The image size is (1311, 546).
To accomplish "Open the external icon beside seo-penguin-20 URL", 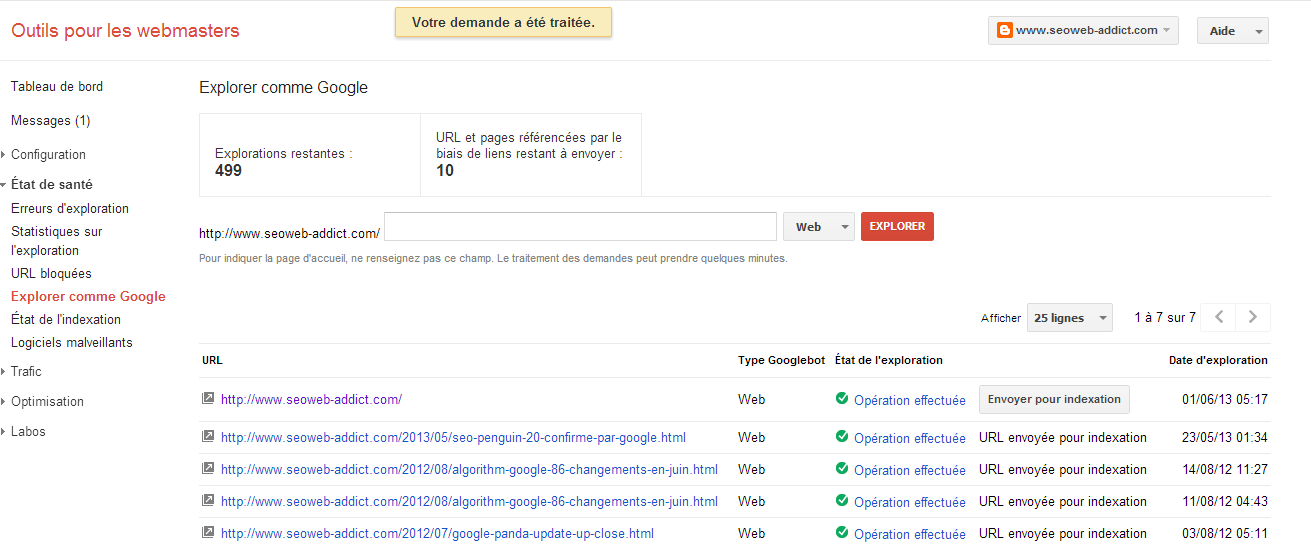I will [x=208, y=436].
